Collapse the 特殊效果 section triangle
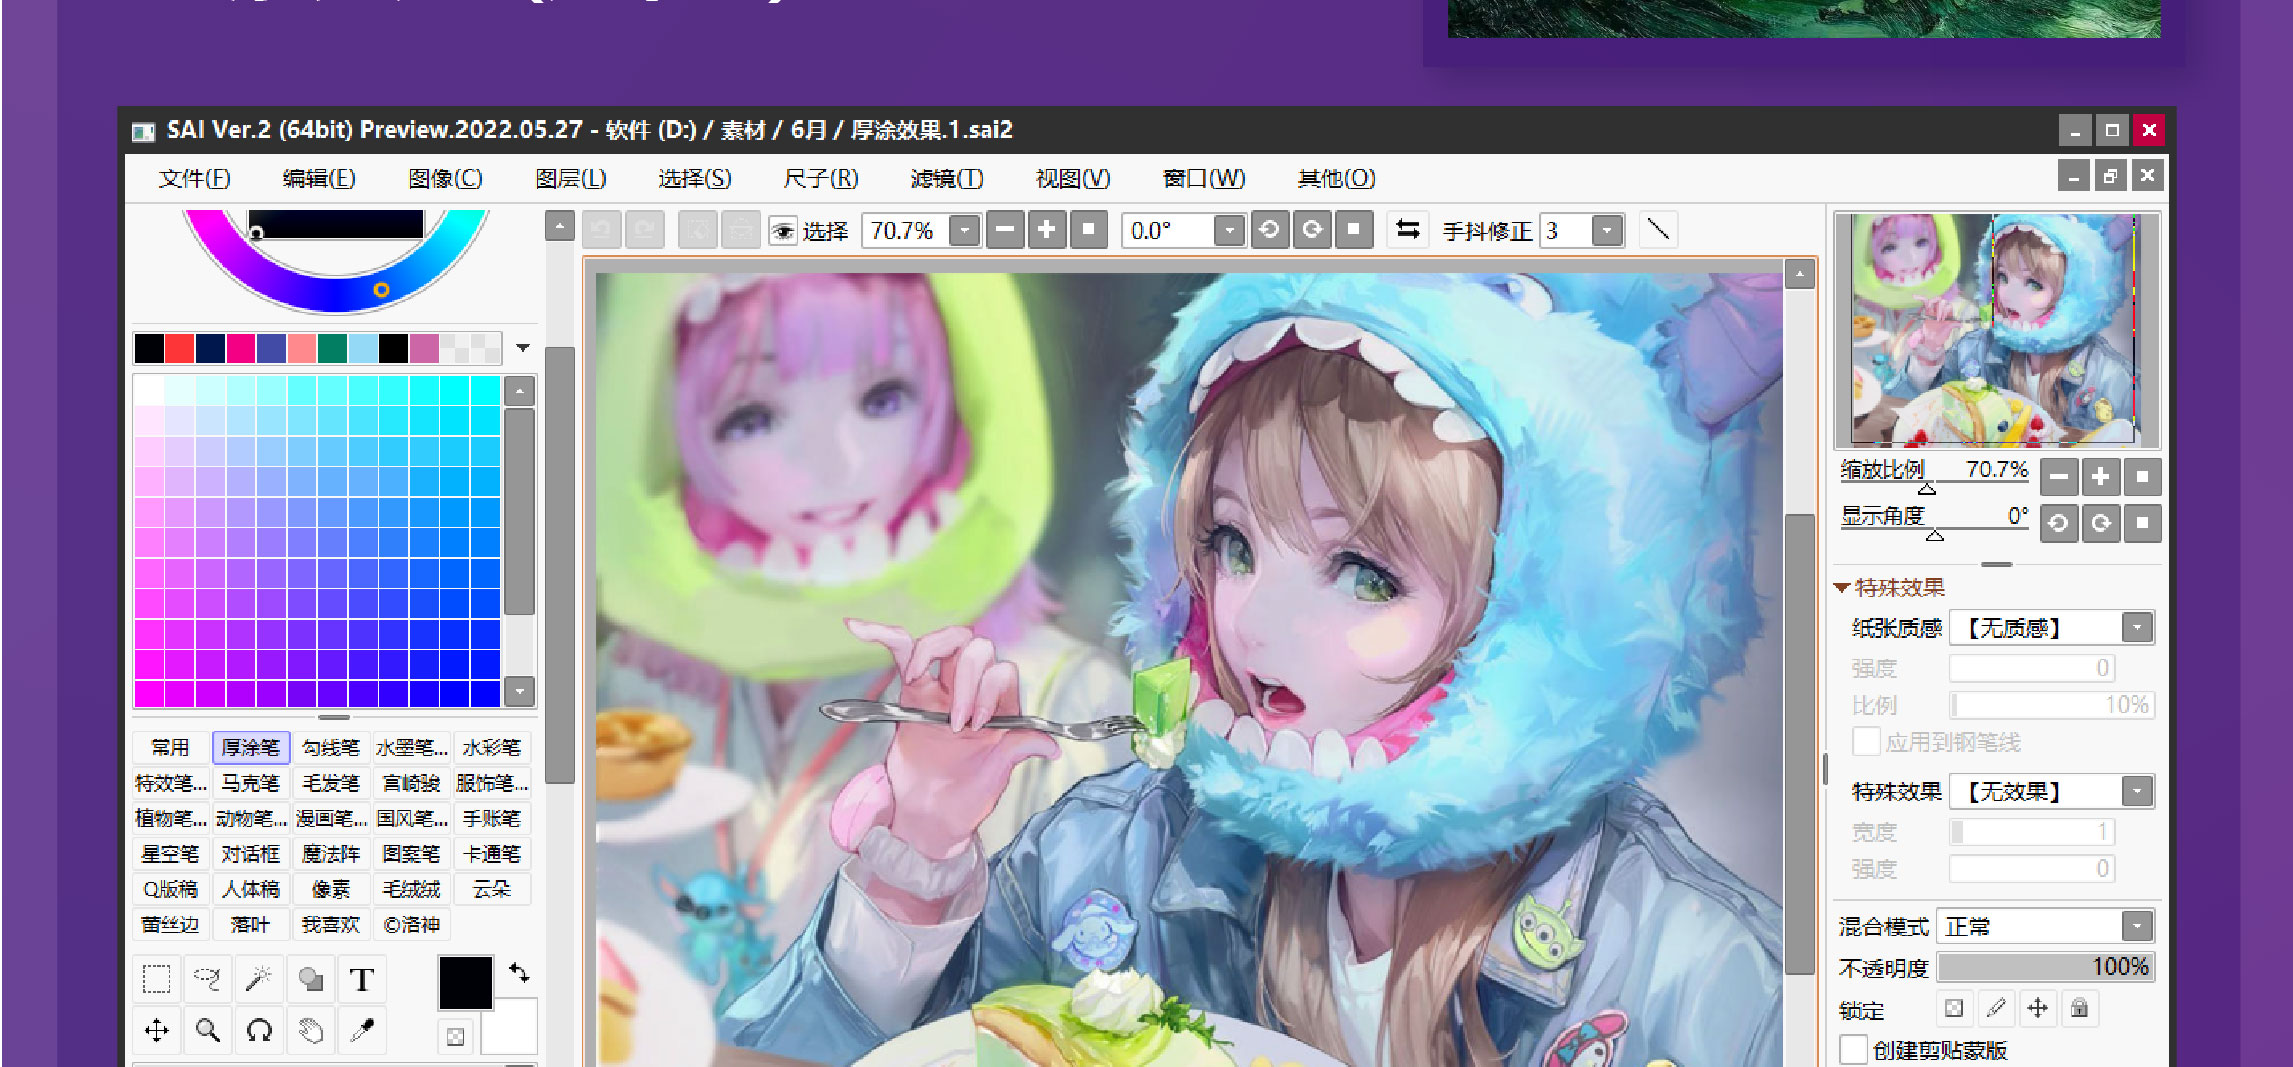Screen dimensions: 2293x1067 1842,588
